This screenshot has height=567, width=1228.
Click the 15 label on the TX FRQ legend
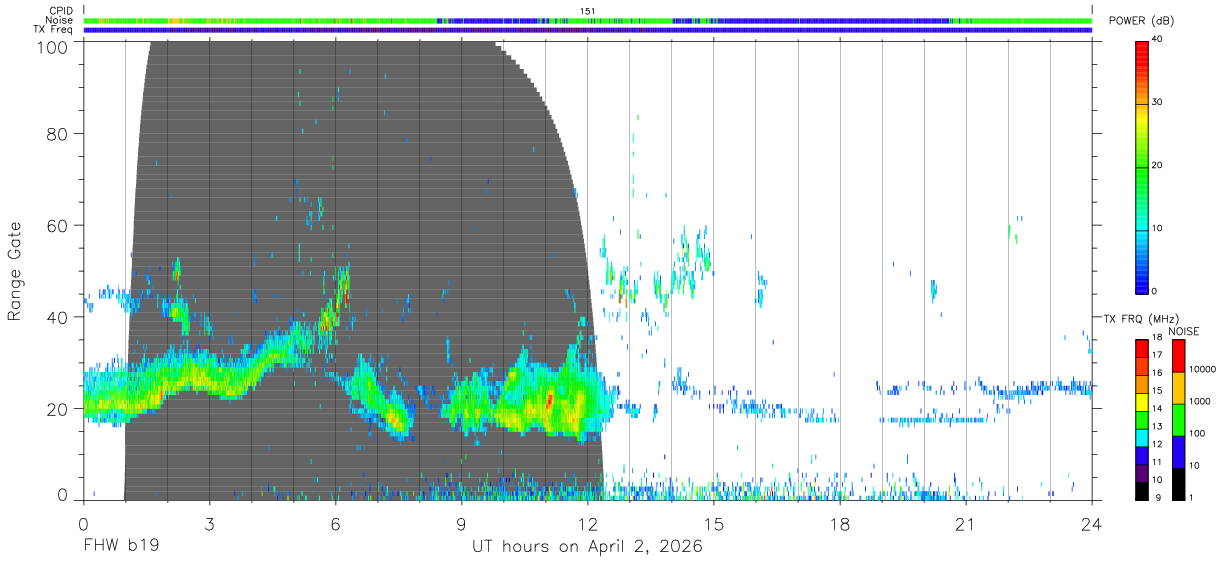pos(1157,391)
